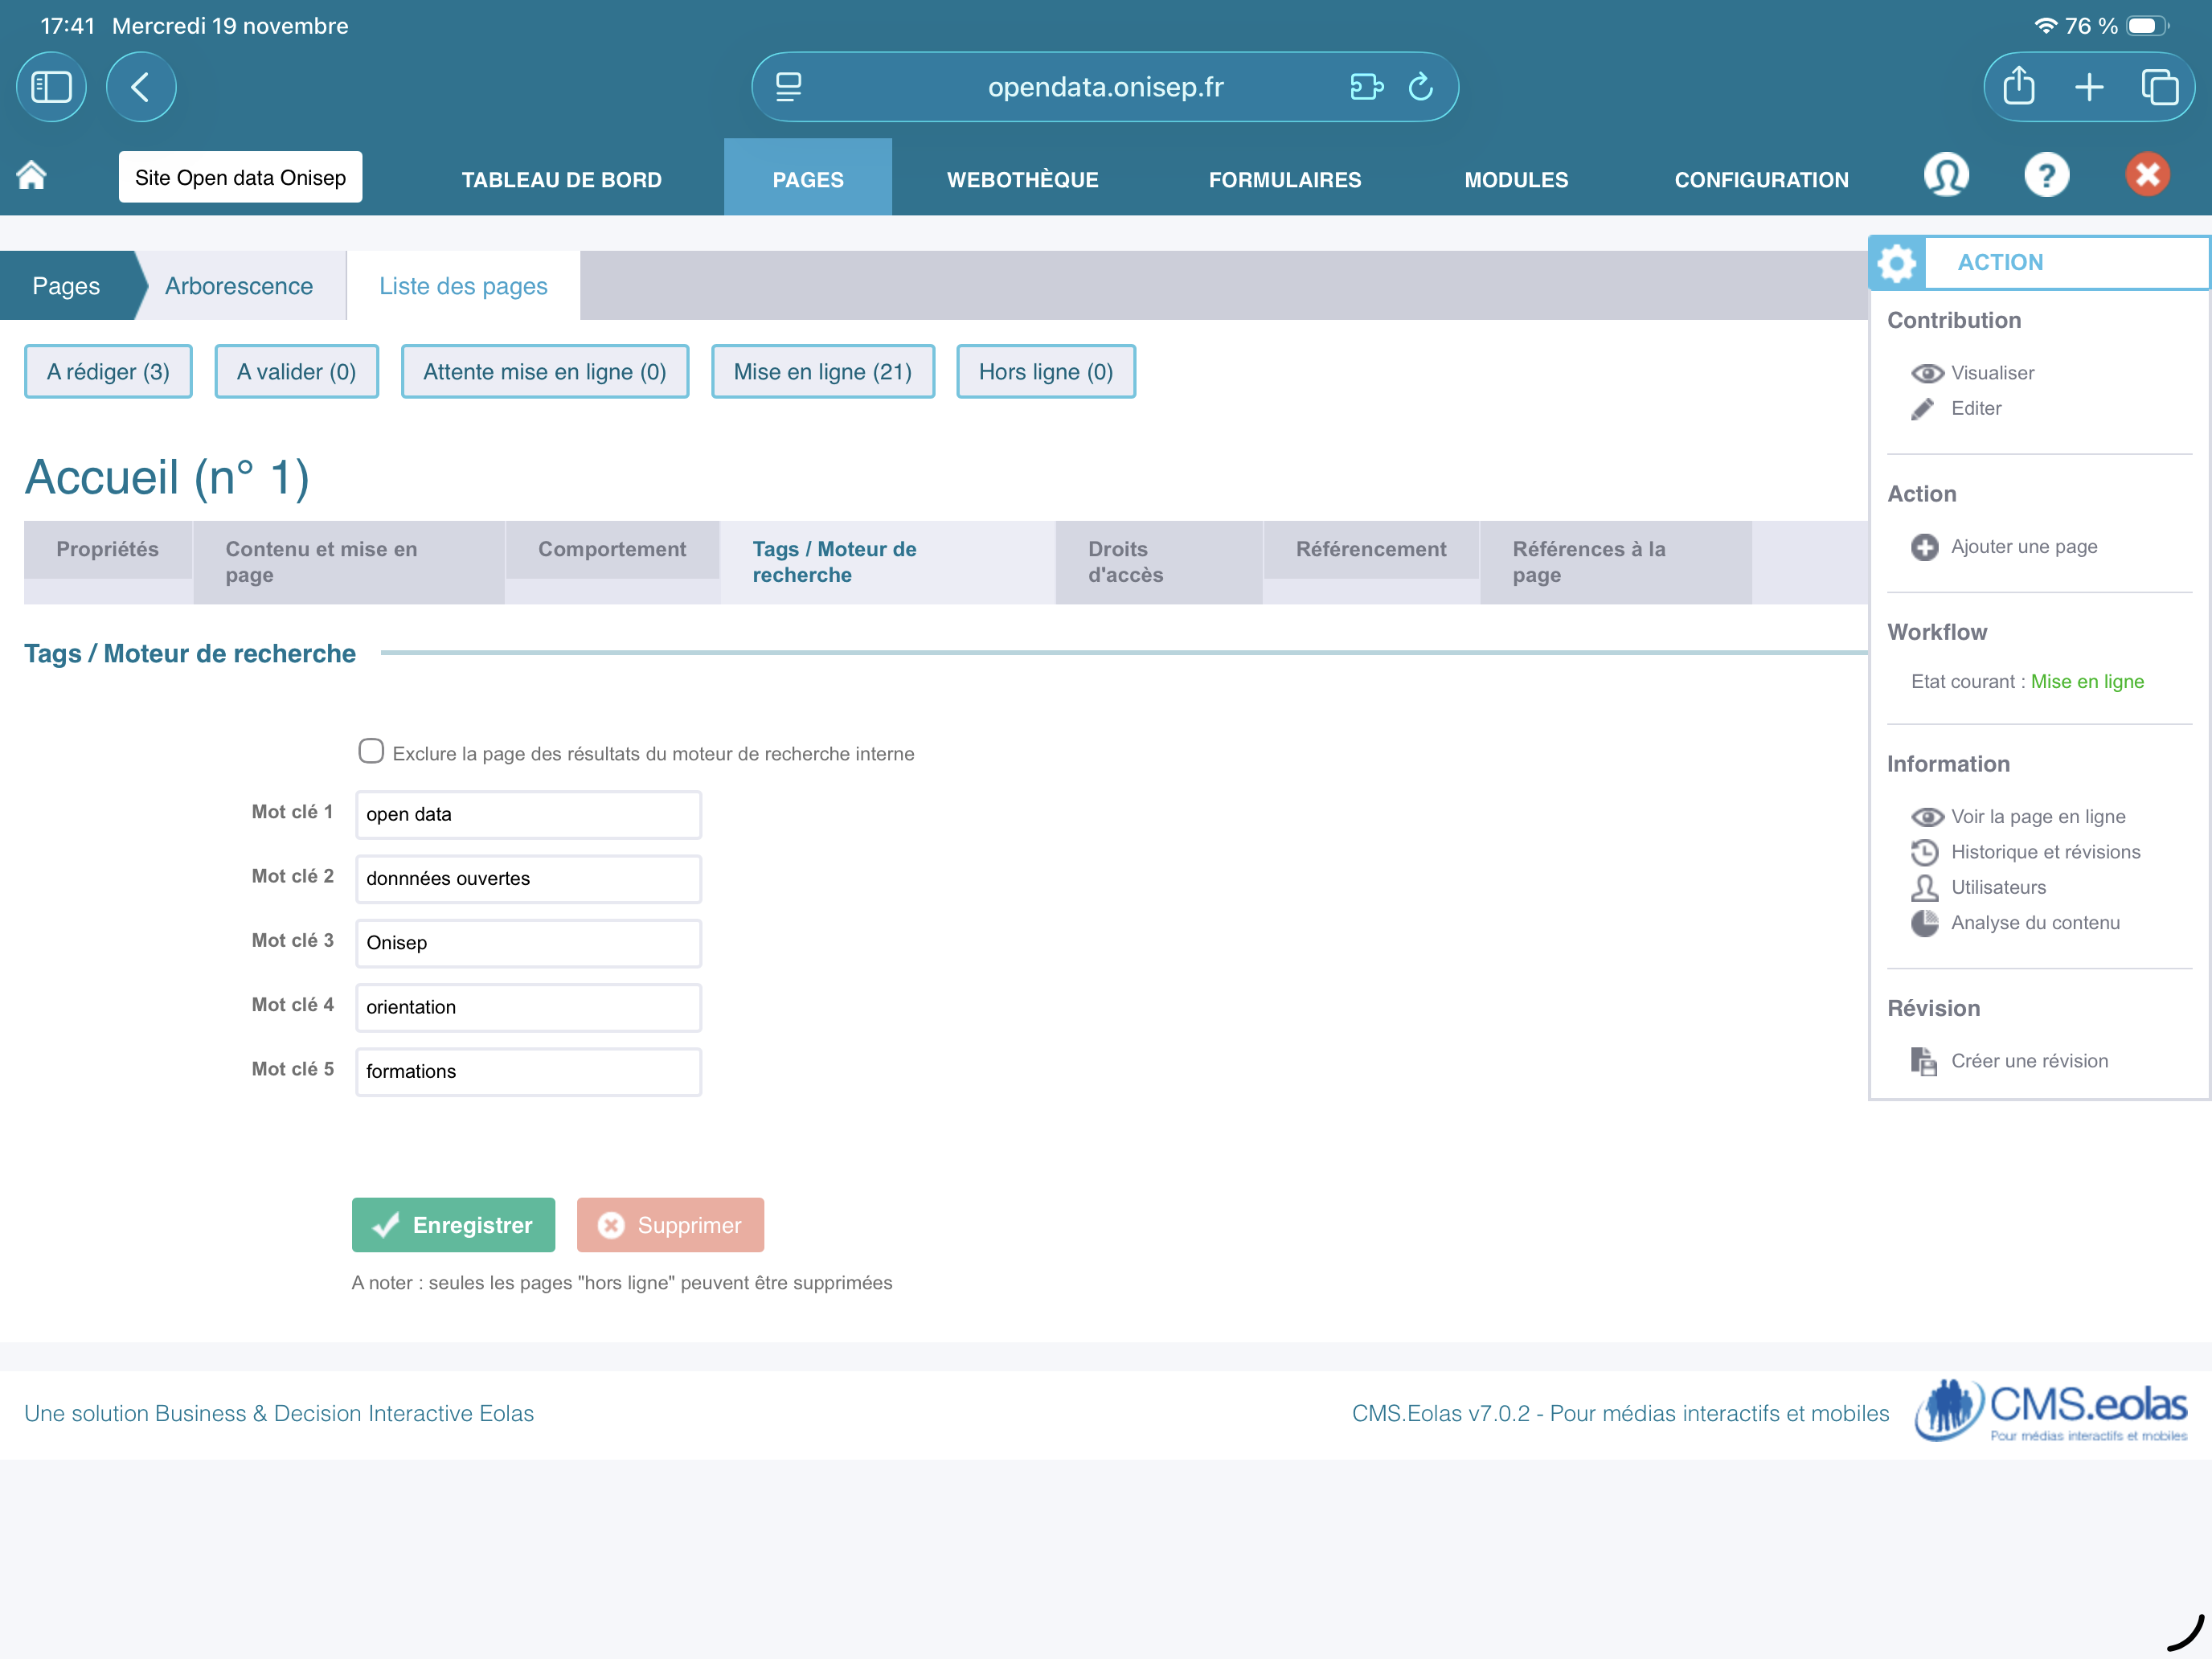This screenshot has height=1659, width=2212.
Task: Open the Arborescence breadcrumb link
Action: click(x=239, y=286)
